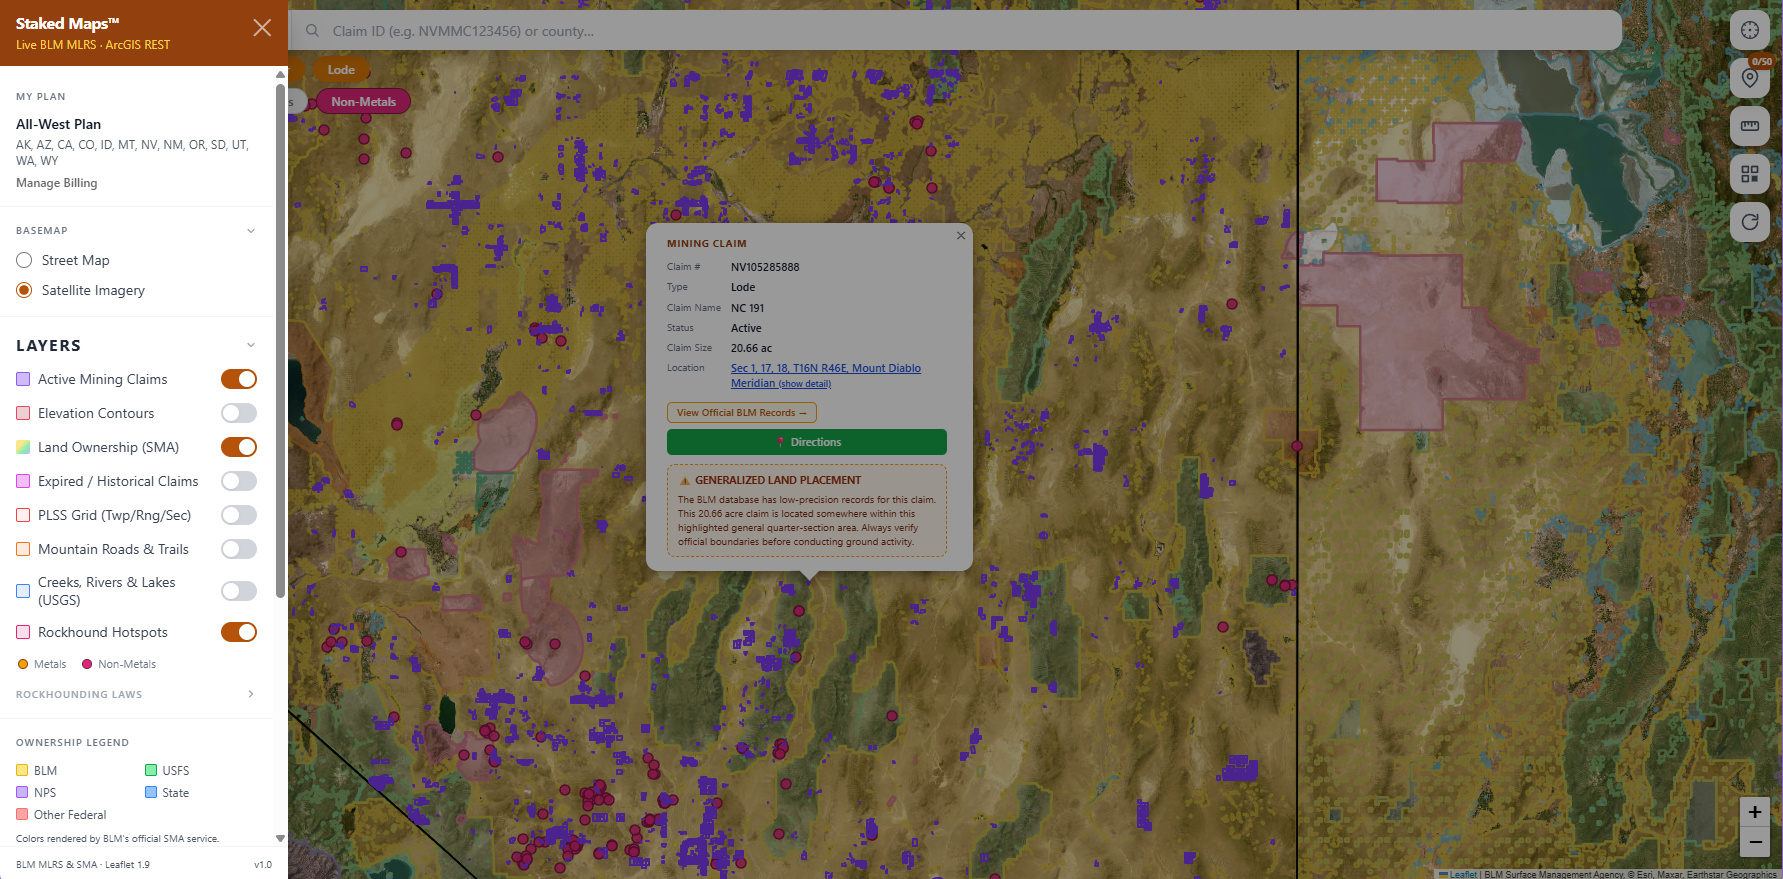Click the green Directions button
Viewport: 1783px width, 879px height.
tap(807, 442)
